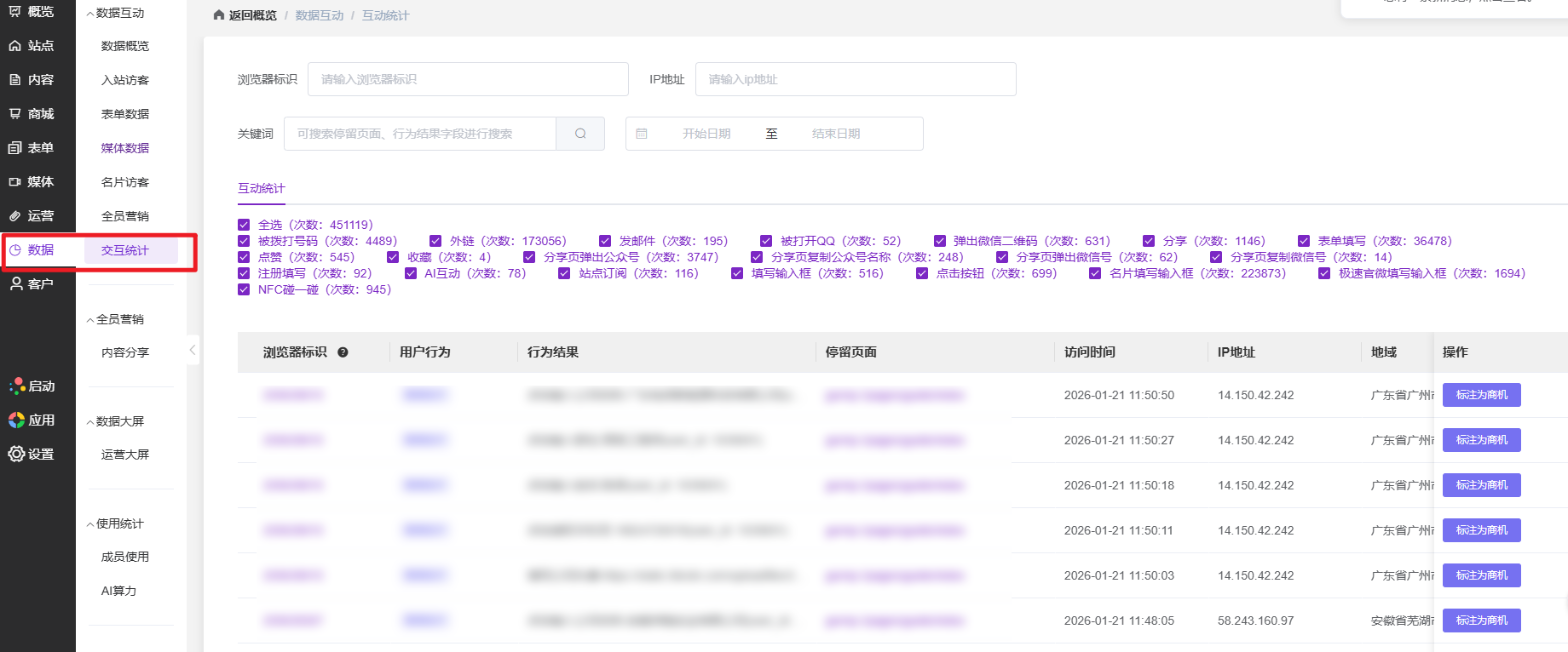Viewport: 1568px width, 652px height.
Task: Click the 站点 home icon in sidebar
Action: pos(15,46)
